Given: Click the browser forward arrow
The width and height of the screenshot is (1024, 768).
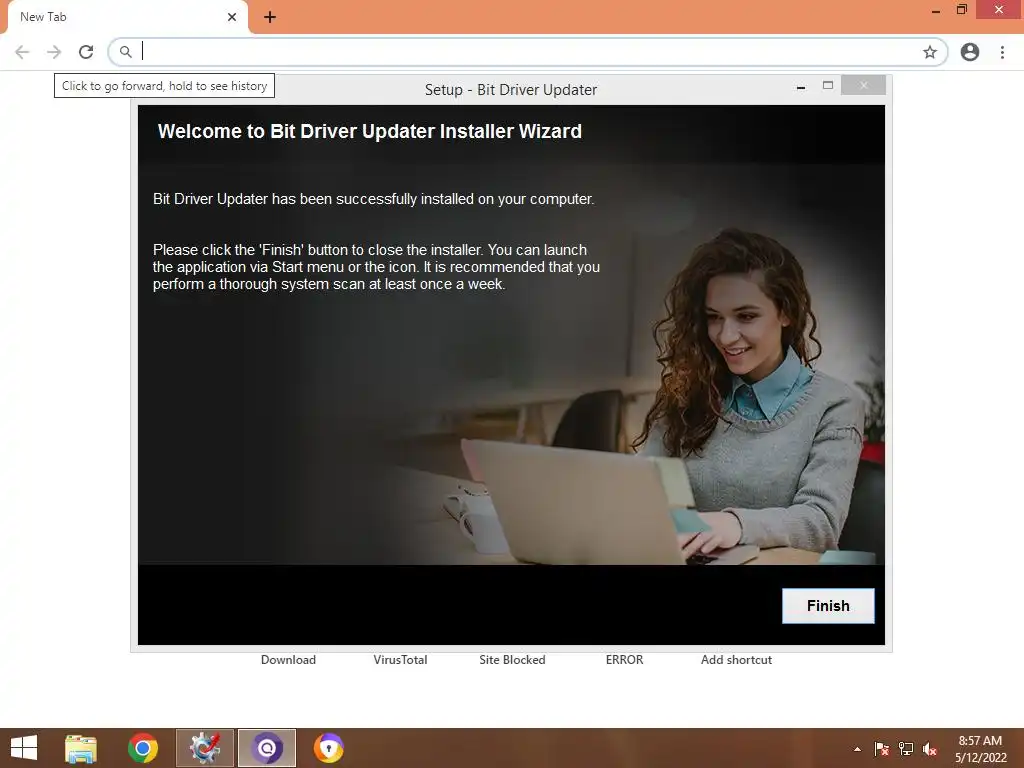Looking at the screenshot, I should coord(54,52).
